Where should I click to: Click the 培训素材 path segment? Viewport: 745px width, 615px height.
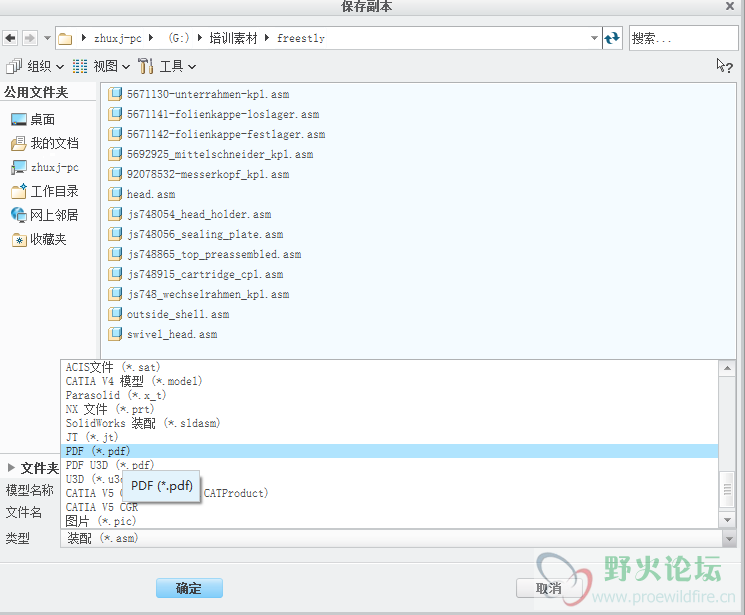pos(233,38)
